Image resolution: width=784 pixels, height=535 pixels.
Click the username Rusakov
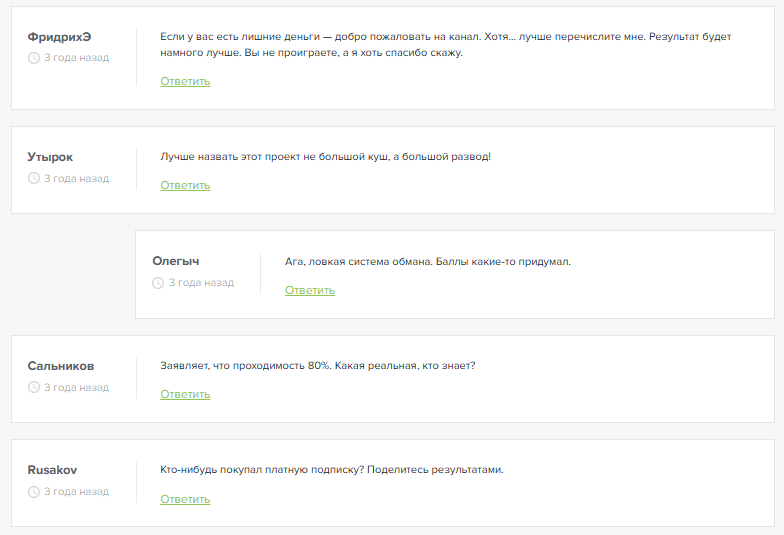point(52,470)
